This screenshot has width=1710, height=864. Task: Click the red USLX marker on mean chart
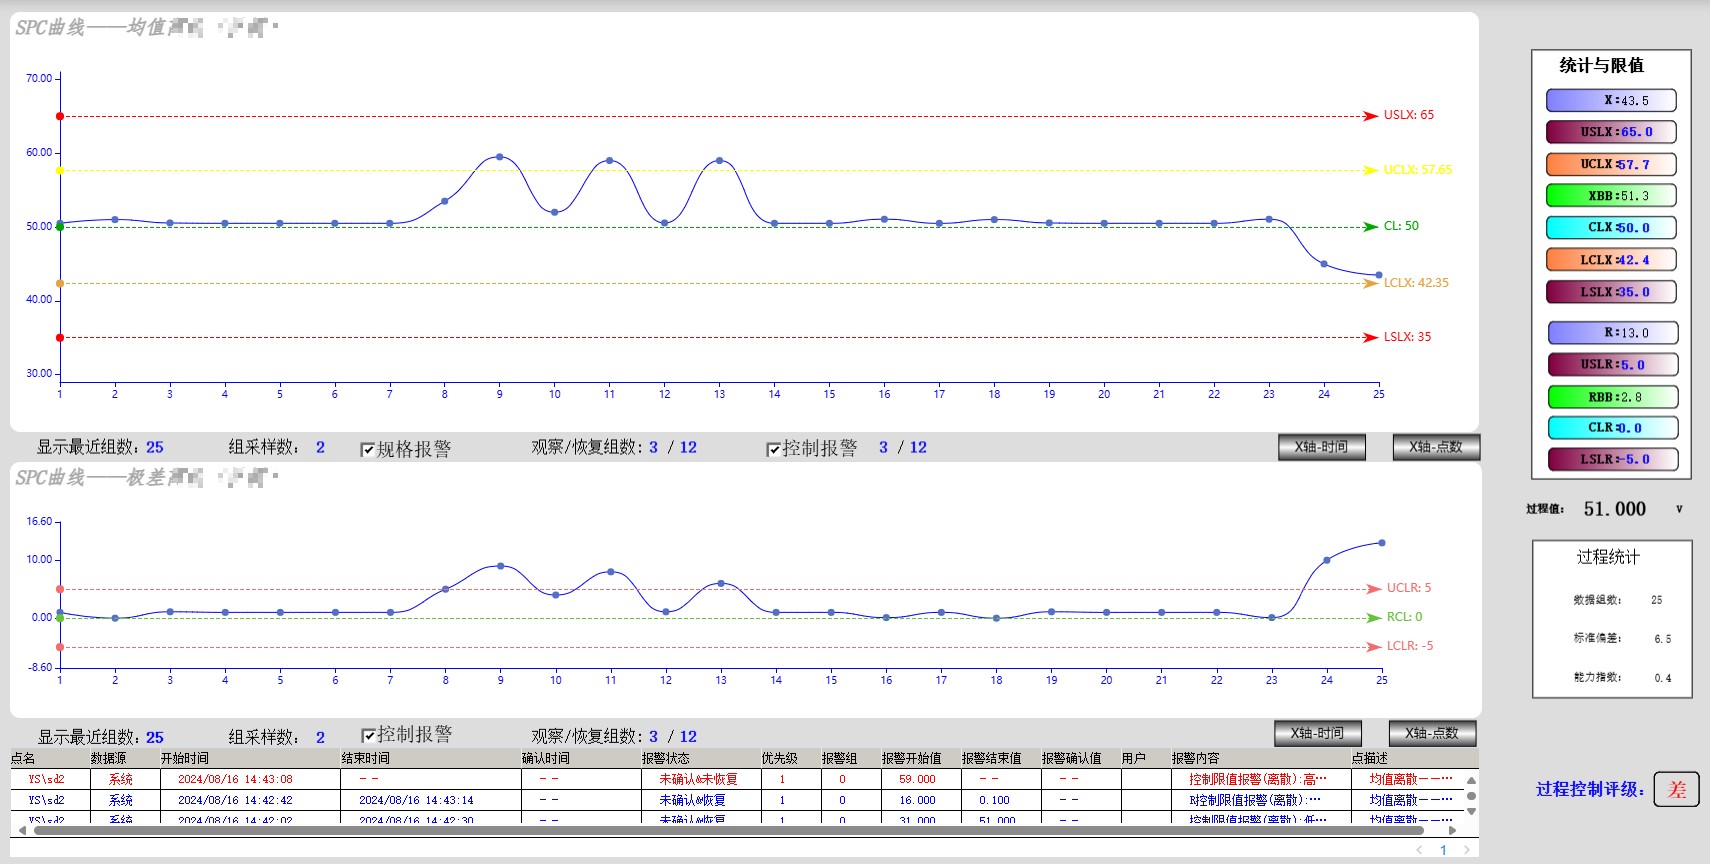tap(60, 117)
